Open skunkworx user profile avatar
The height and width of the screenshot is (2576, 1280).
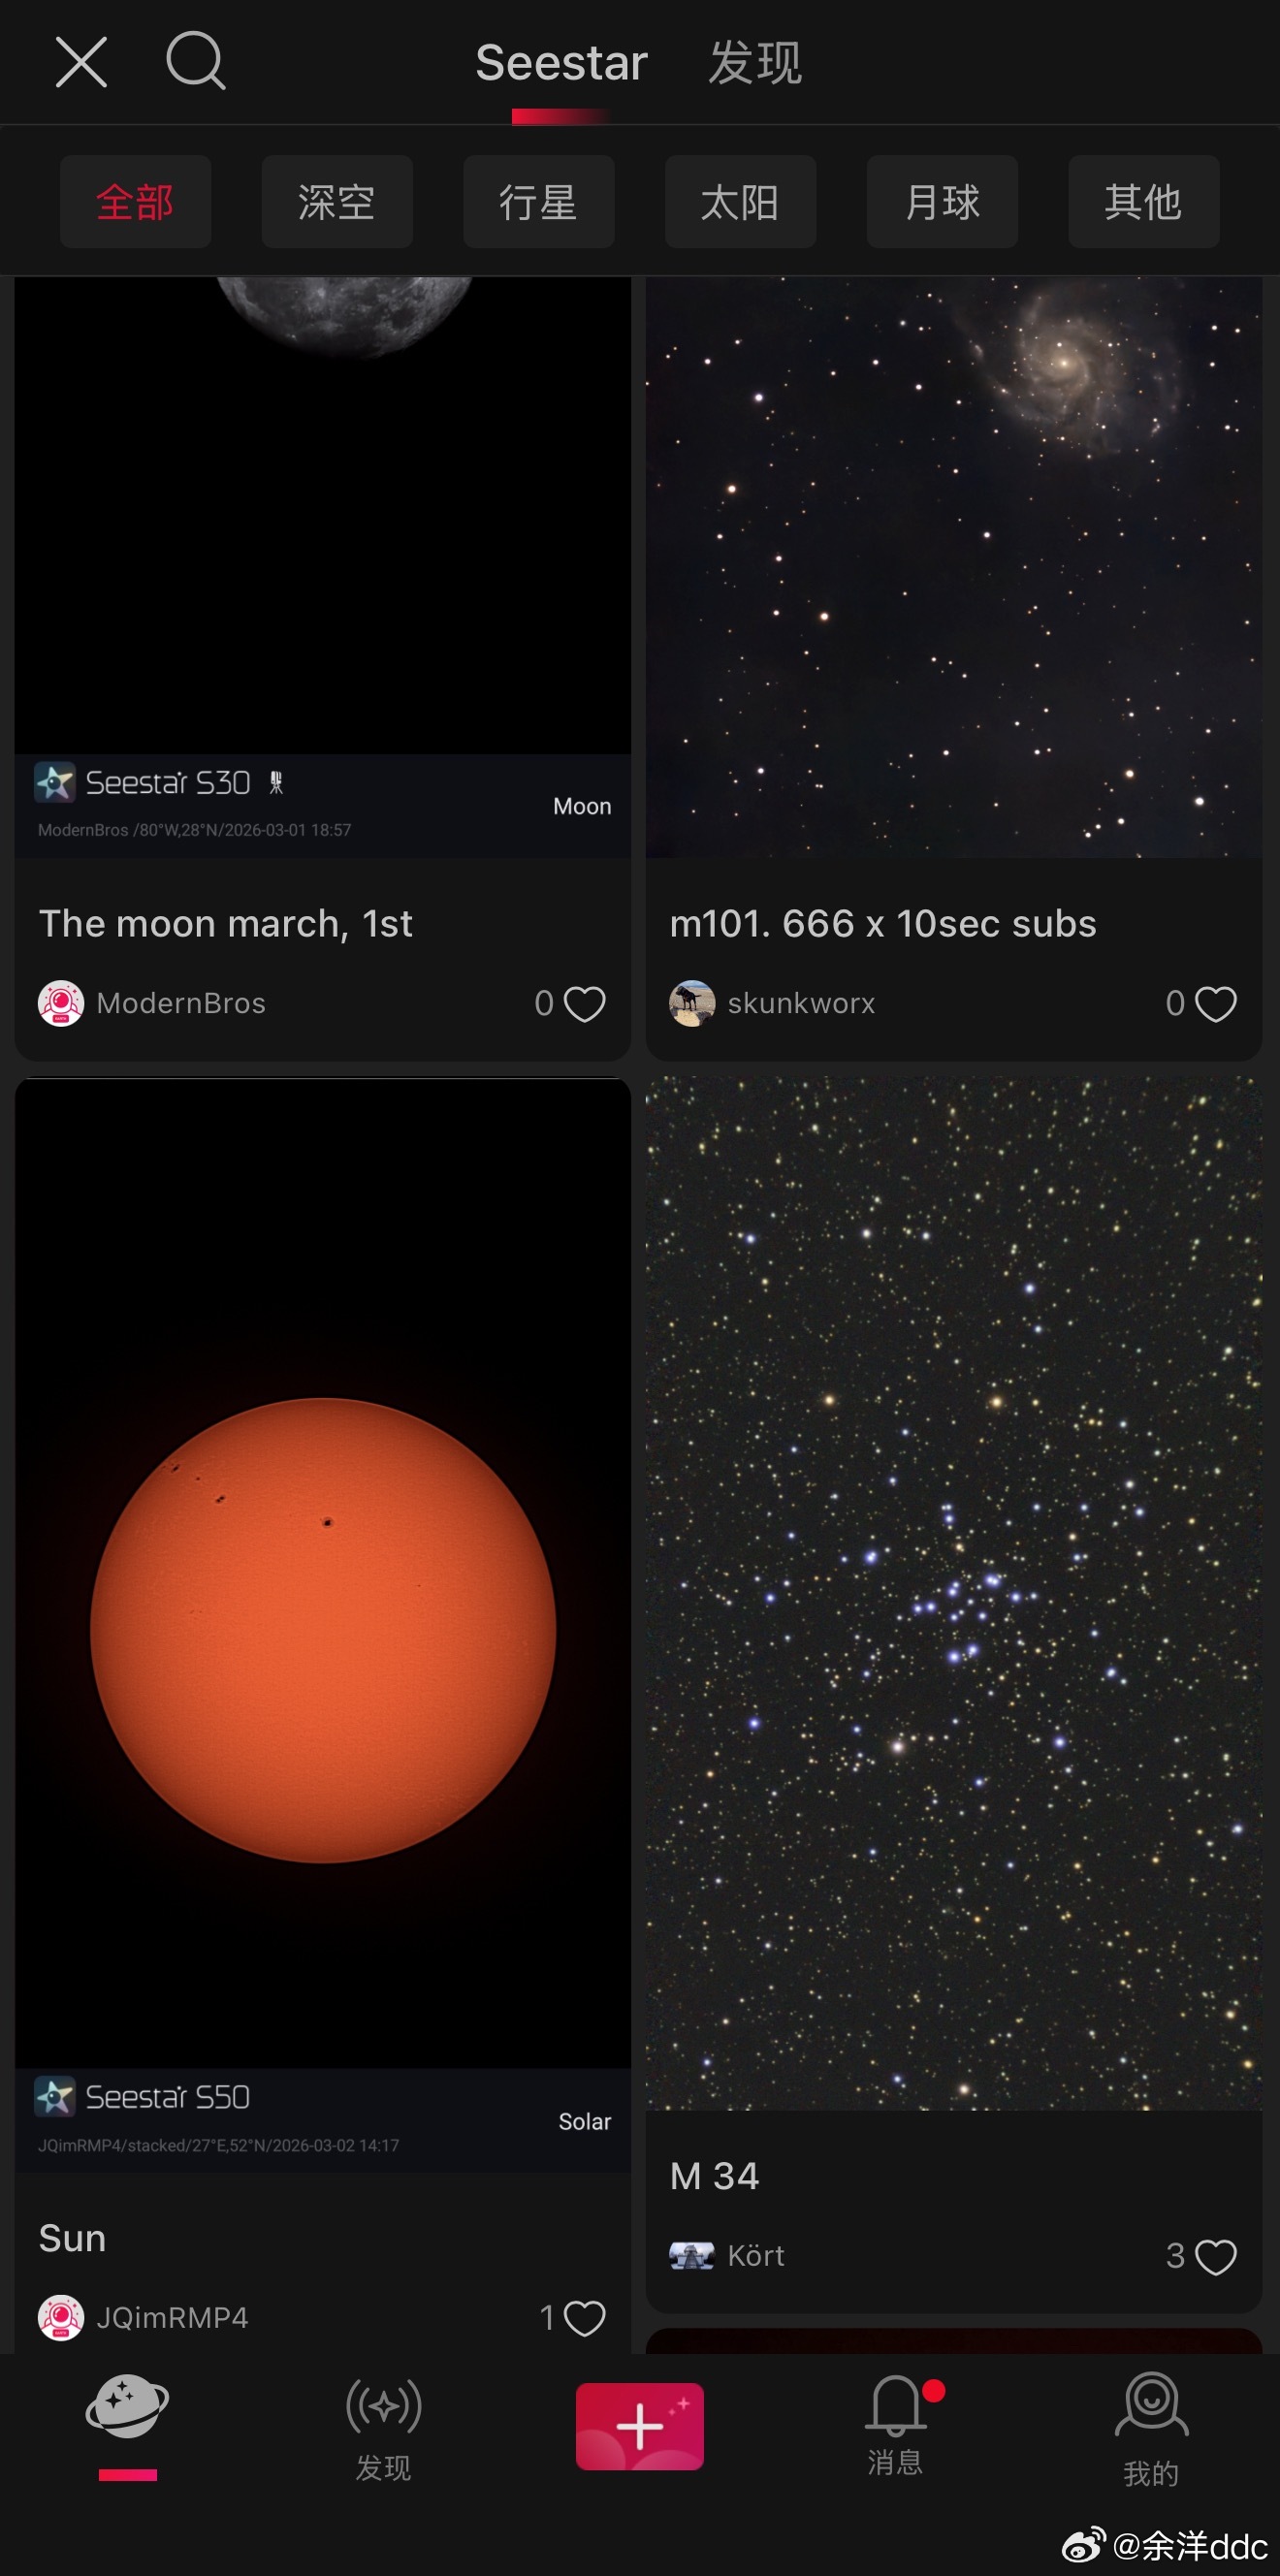(692, 1003)
